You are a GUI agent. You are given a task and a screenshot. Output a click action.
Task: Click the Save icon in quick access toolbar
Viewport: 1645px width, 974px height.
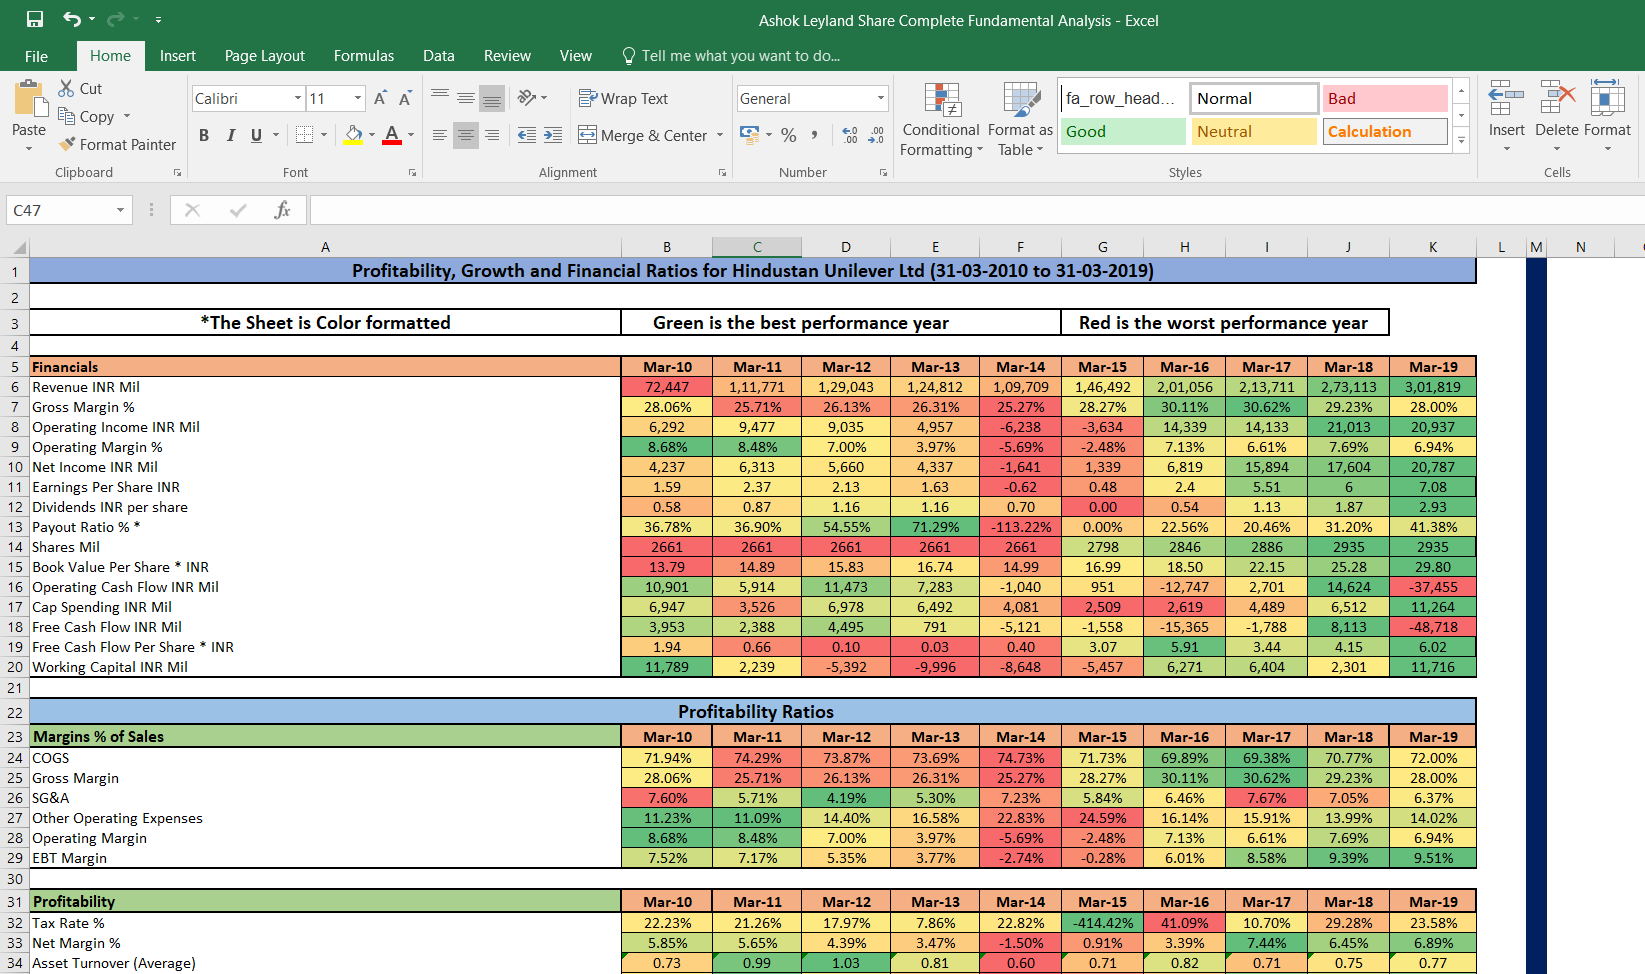(x=35, y=19)
